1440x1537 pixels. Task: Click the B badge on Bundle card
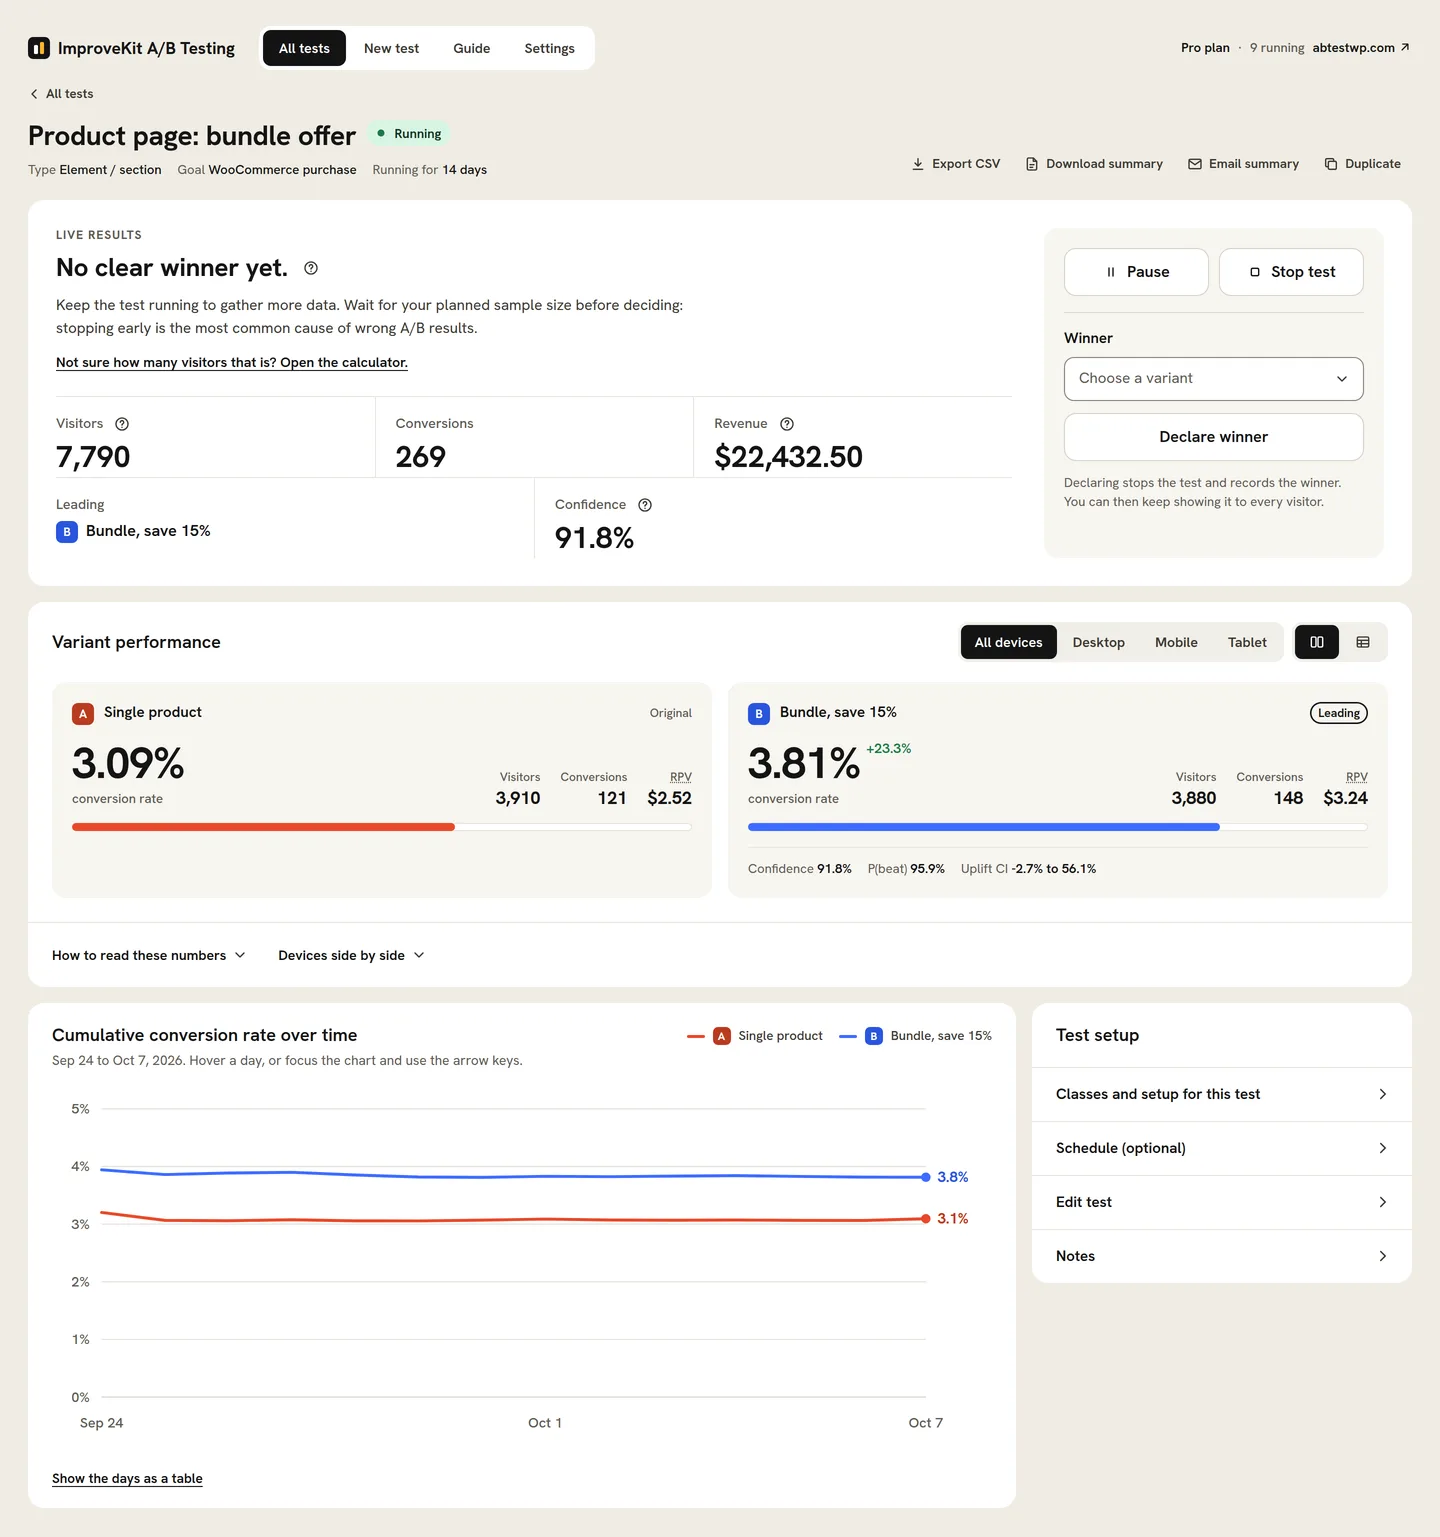[x=759, y=714]
